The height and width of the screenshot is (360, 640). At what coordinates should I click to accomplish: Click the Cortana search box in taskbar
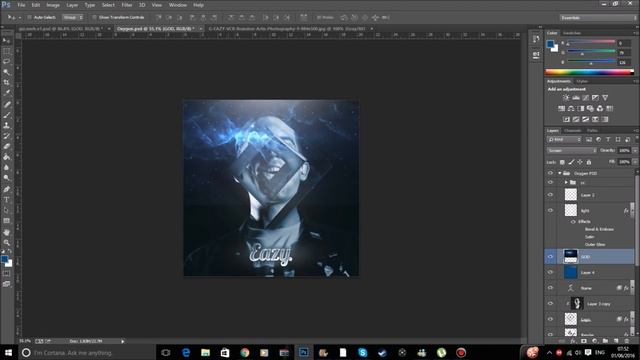point(87,353)
